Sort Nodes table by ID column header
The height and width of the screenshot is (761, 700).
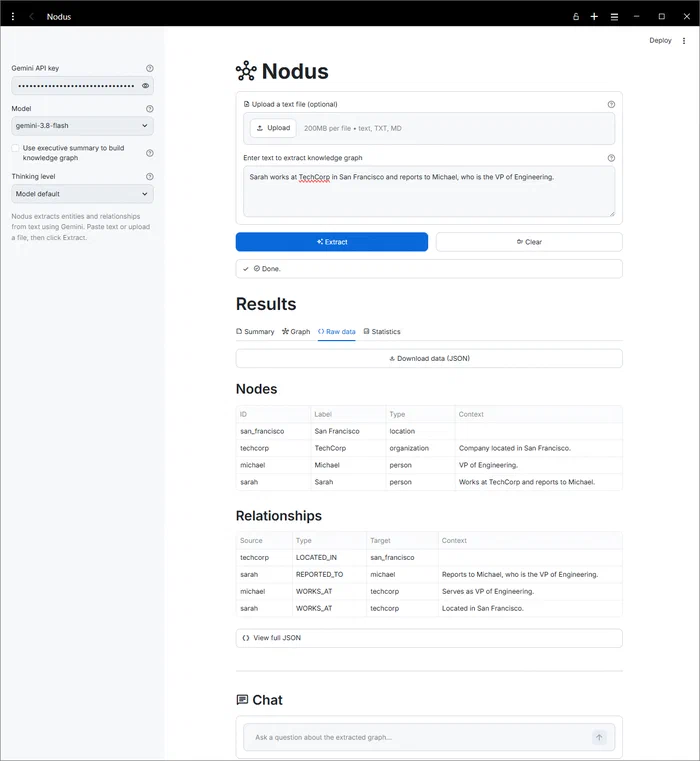pos(273,414)
